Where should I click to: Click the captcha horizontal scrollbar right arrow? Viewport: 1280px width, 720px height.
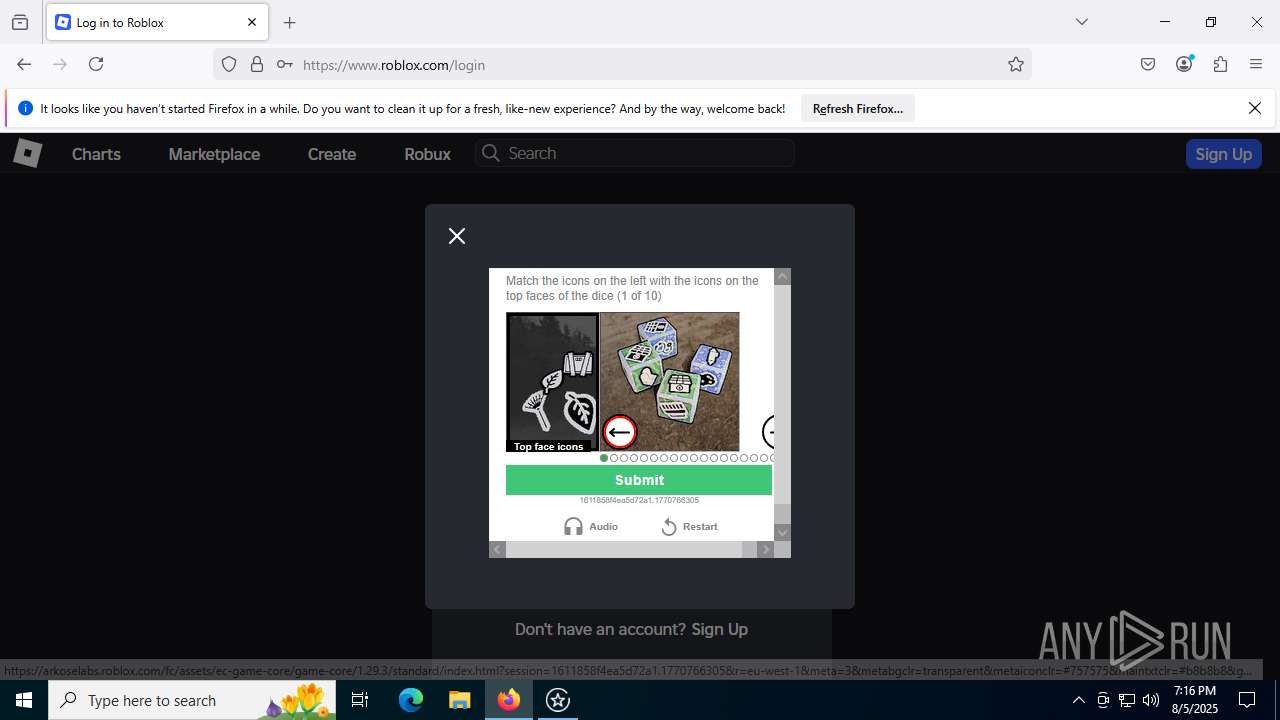[766, 549]
